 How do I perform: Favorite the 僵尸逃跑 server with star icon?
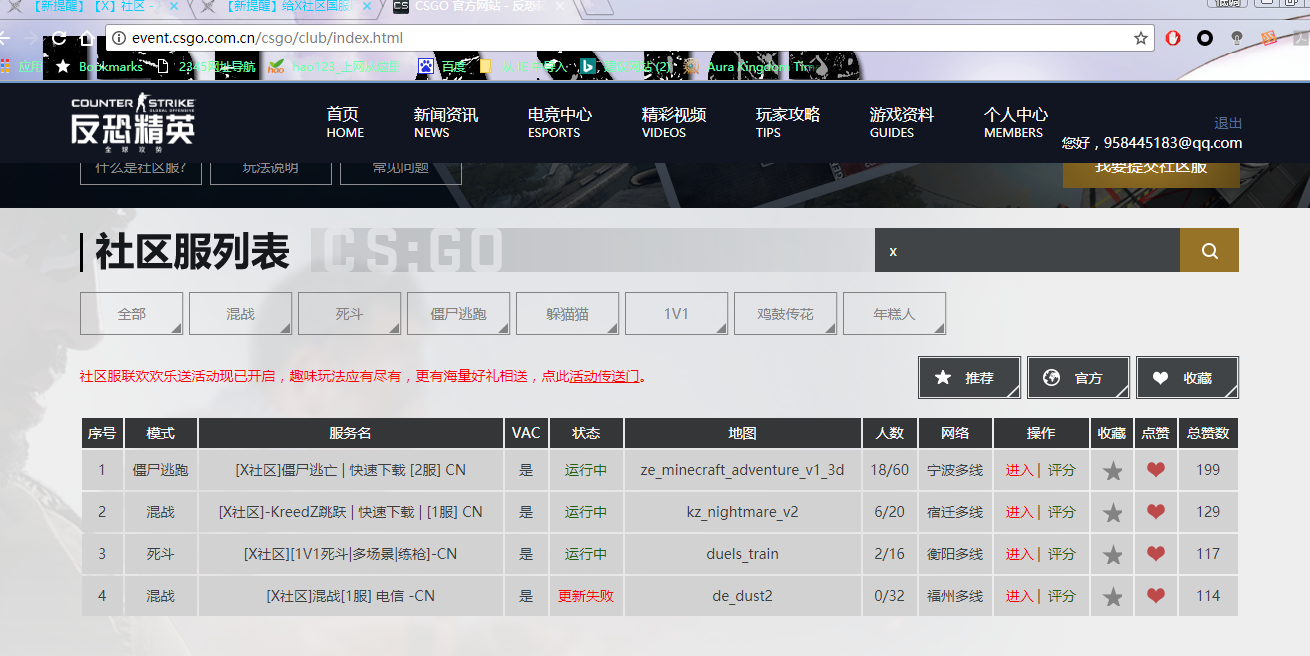1112,471
